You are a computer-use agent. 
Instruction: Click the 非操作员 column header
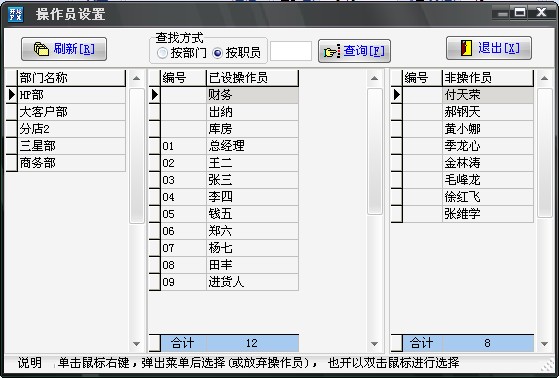(x=488, y=78)
